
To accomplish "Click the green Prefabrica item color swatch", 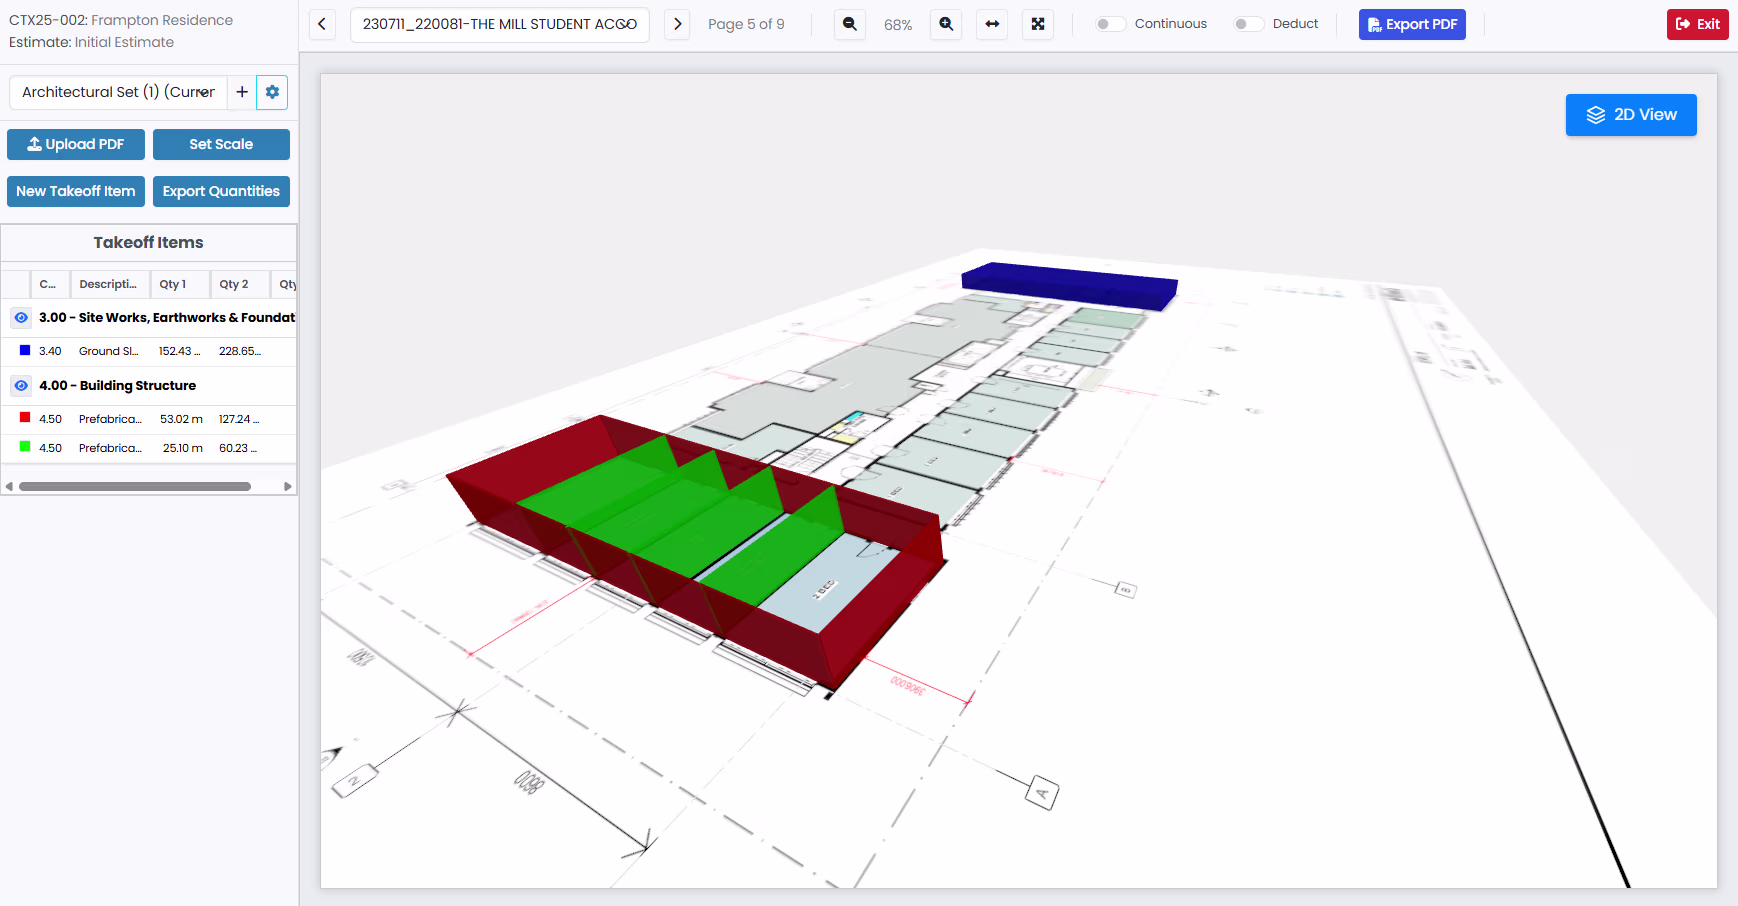I will (25, 447).
